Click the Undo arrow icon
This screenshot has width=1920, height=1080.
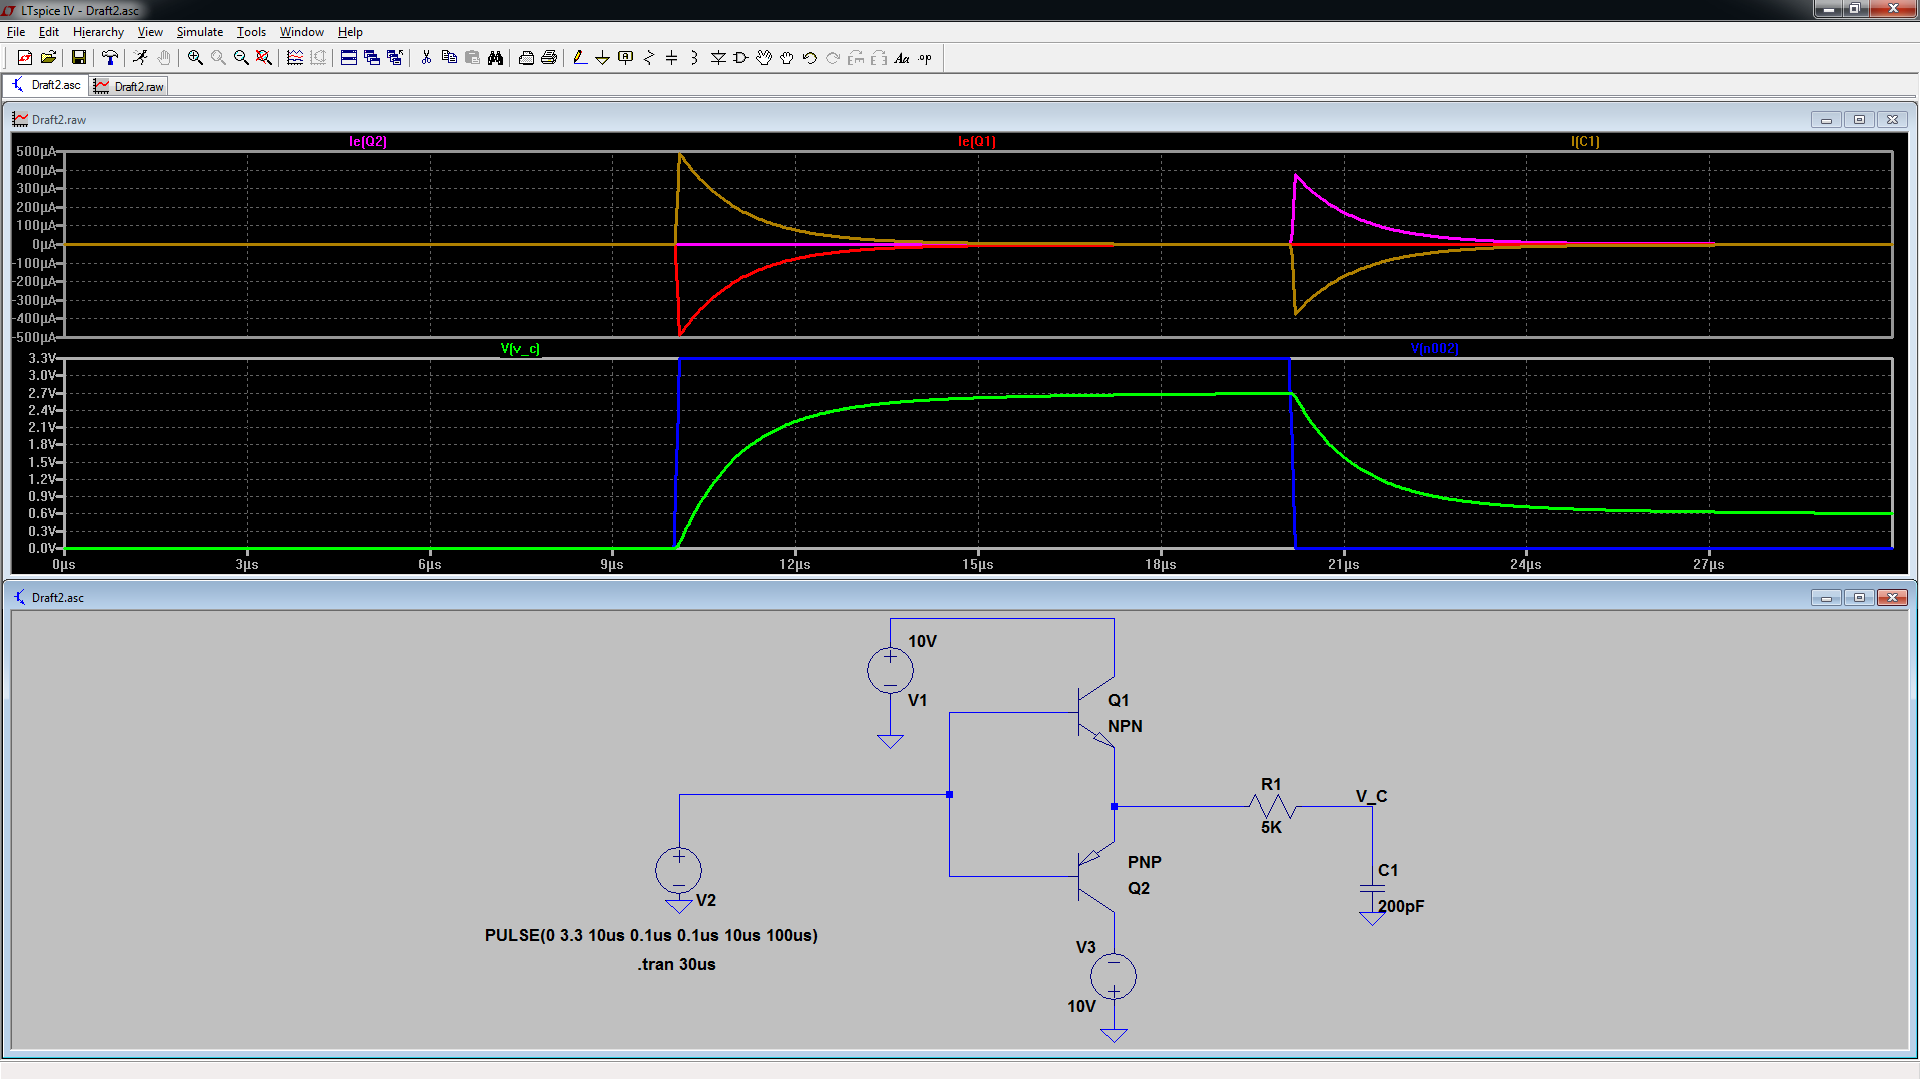coord(810,58)
